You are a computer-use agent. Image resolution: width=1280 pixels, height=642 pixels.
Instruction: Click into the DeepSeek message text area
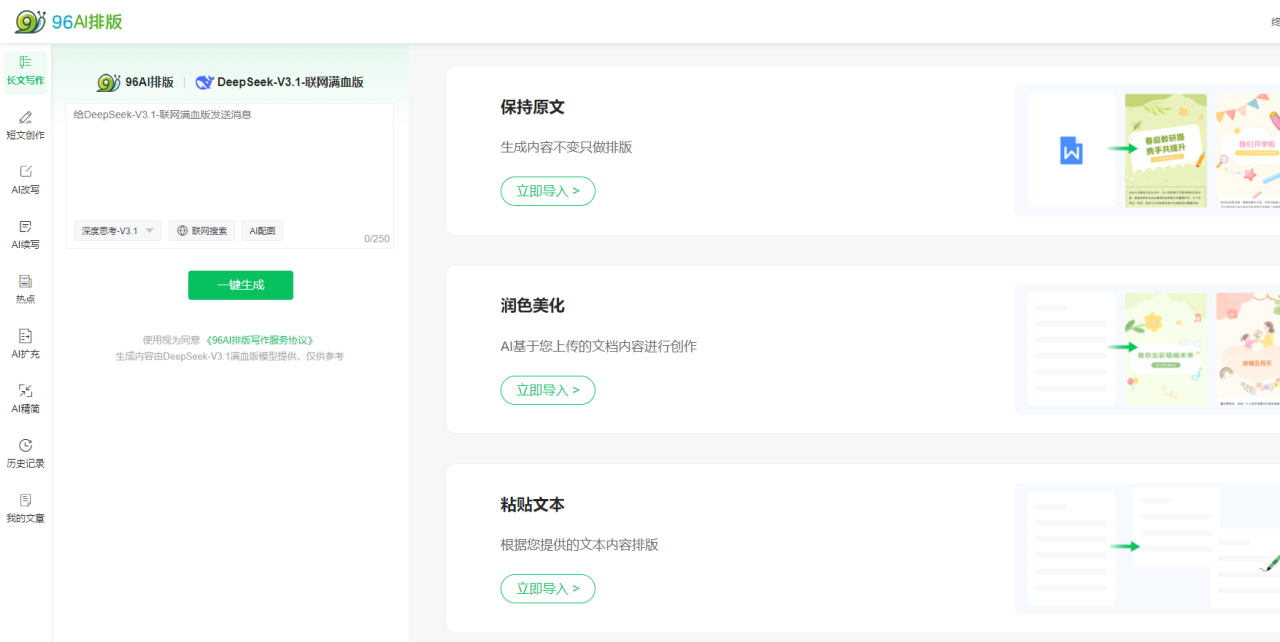(x=229, y=160)
